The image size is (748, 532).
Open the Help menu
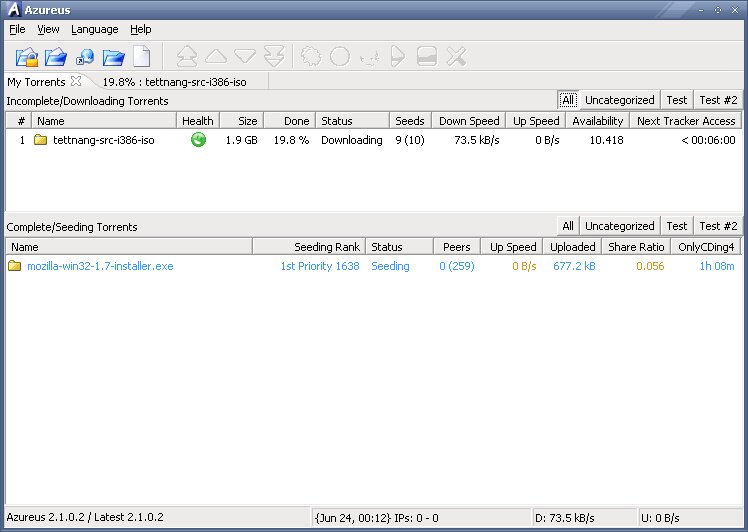click(x=141, y=30)
